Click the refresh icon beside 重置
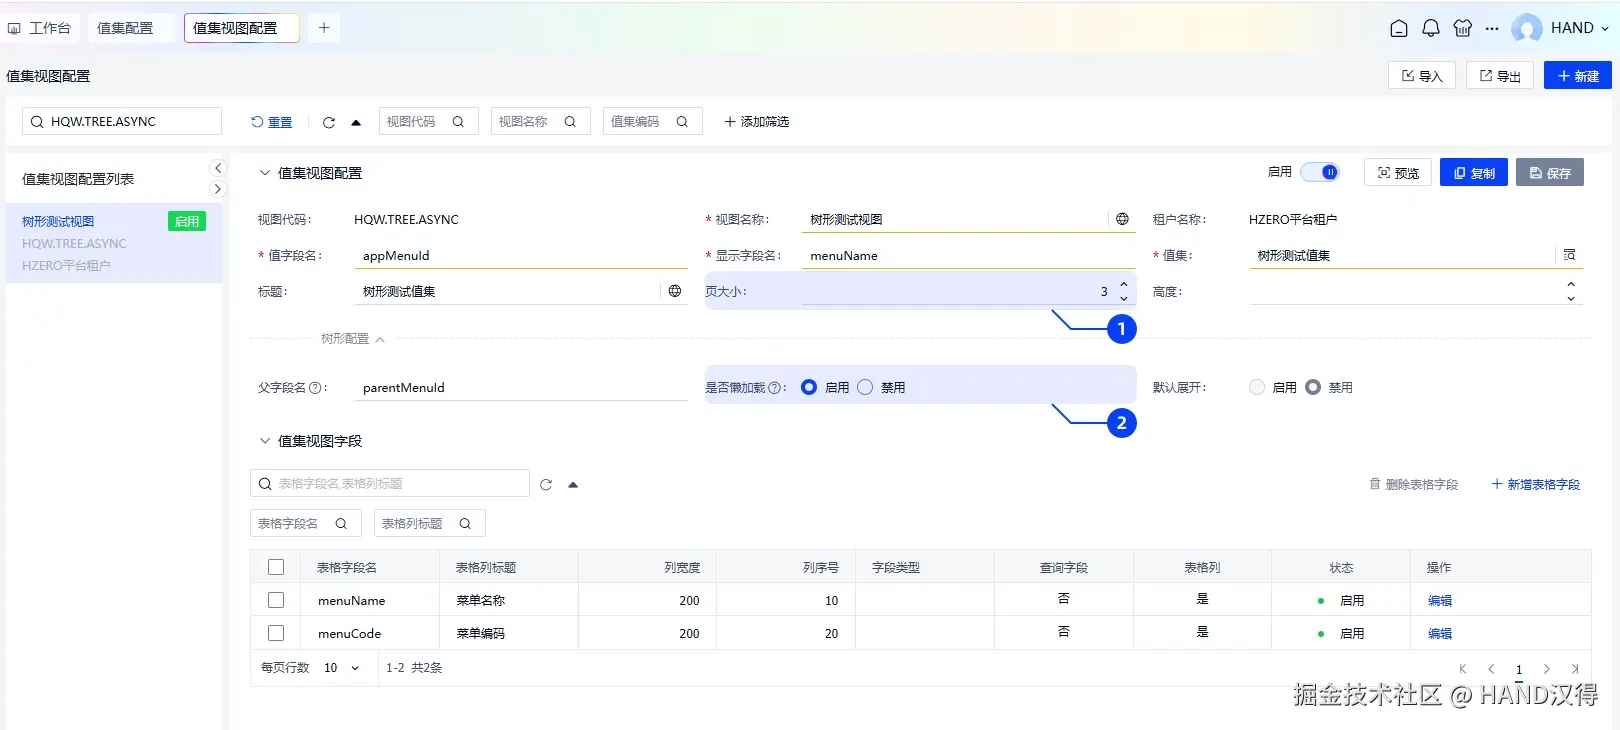 pos(328,122)
